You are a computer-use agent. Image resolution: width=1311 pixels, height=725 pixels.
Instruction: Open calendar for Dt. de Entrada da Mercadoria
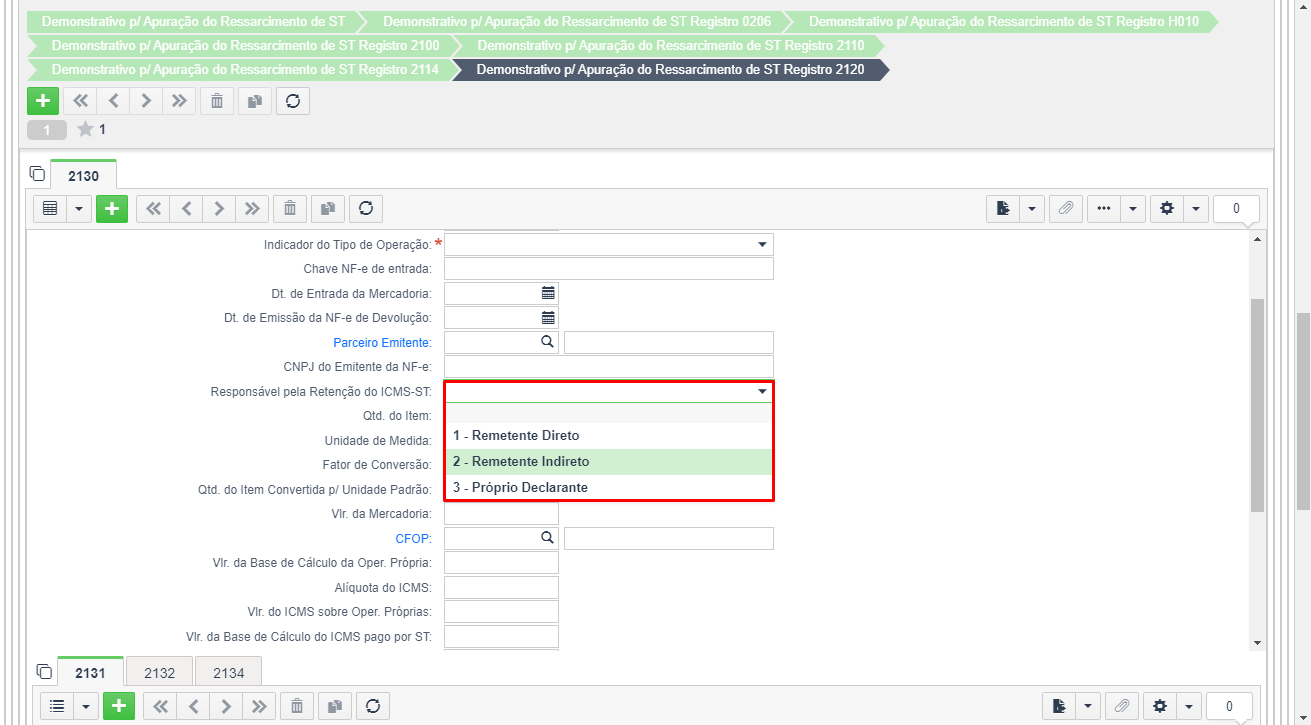[x=548, y=293]
